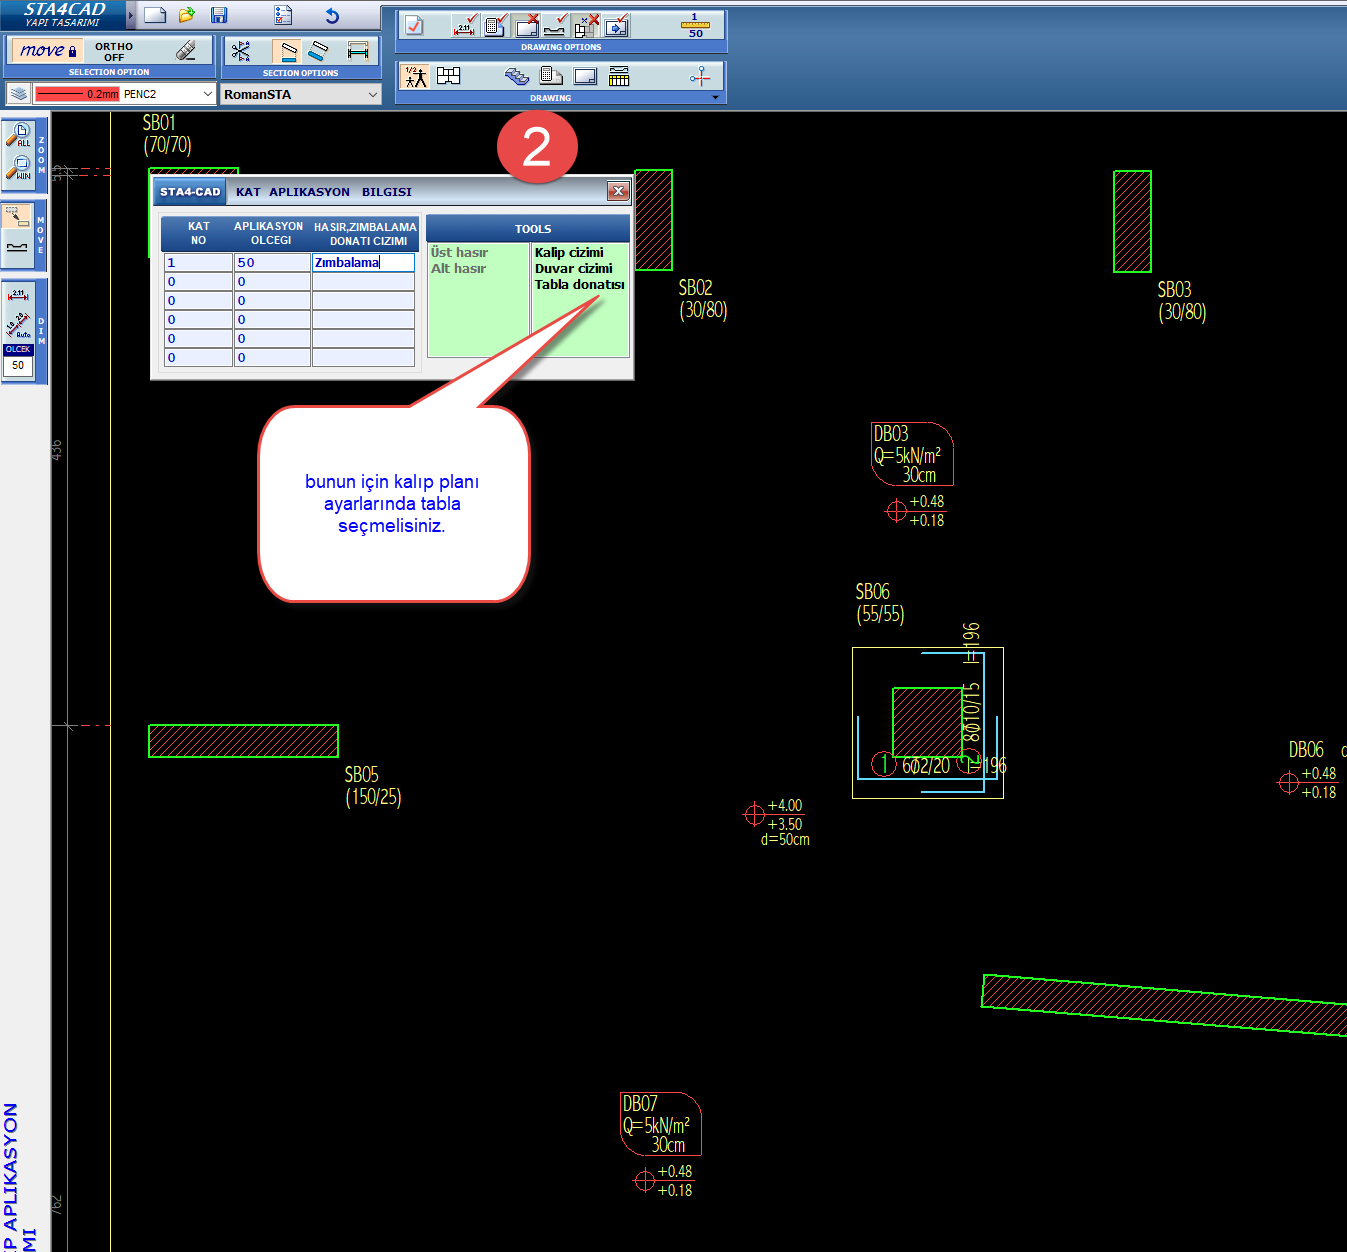Select Kalip cizimi in the Tools list
The width and height of the screenshot is (1347, 1252).
[x=569, y=253]
